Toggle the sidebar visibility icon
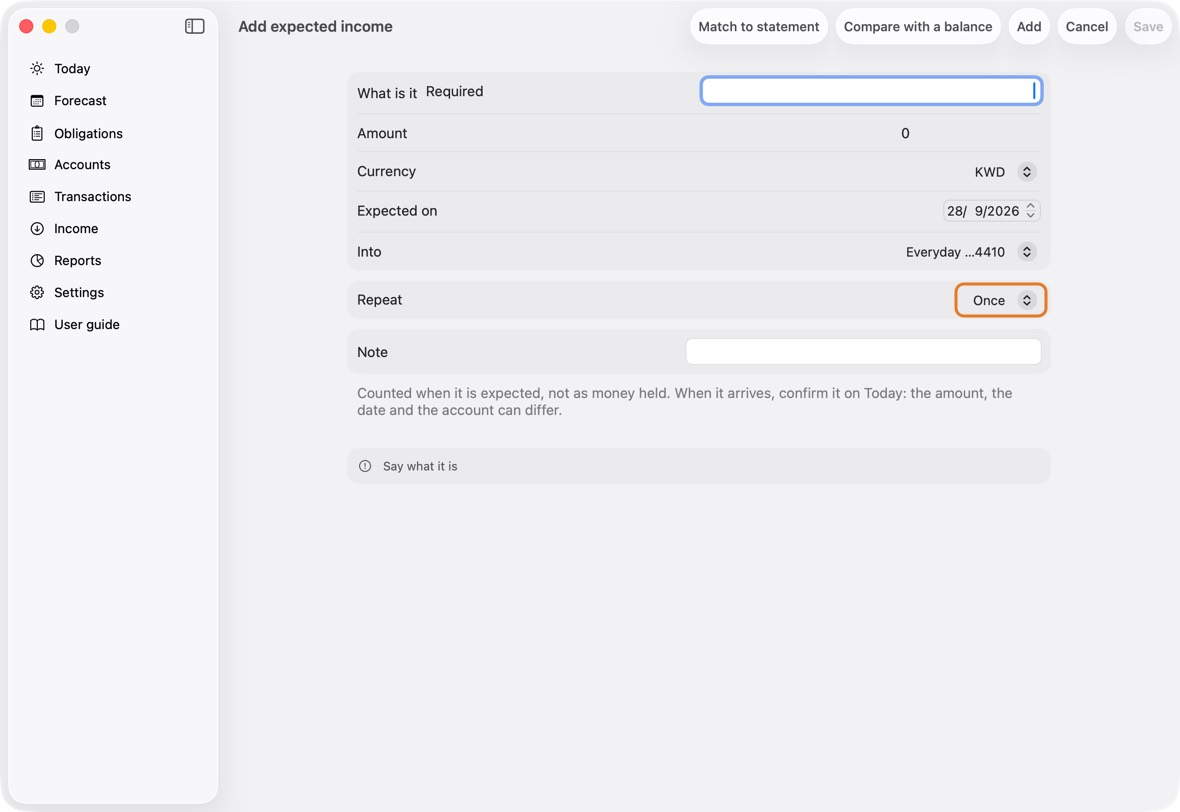The width and height of the screenshot is (1180, 812). [x=194, y=26]
